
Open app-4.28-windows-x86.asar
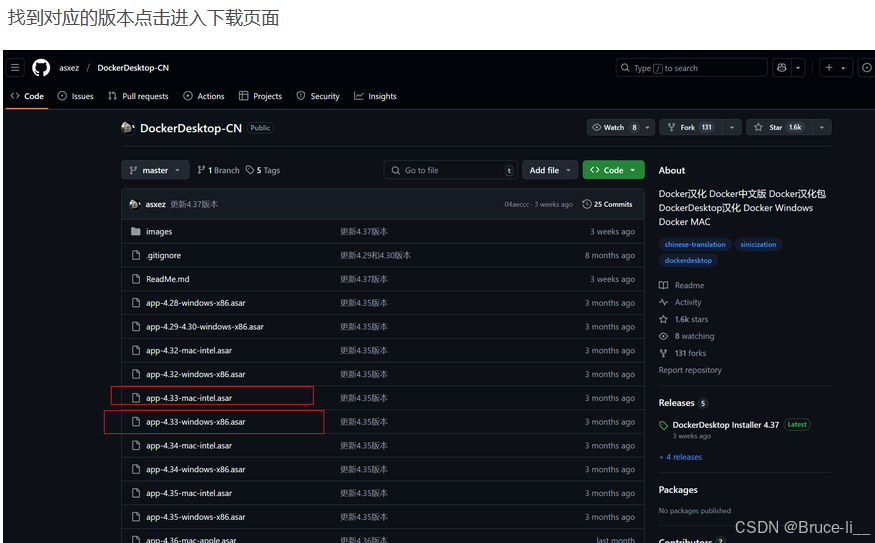point(195,303)
